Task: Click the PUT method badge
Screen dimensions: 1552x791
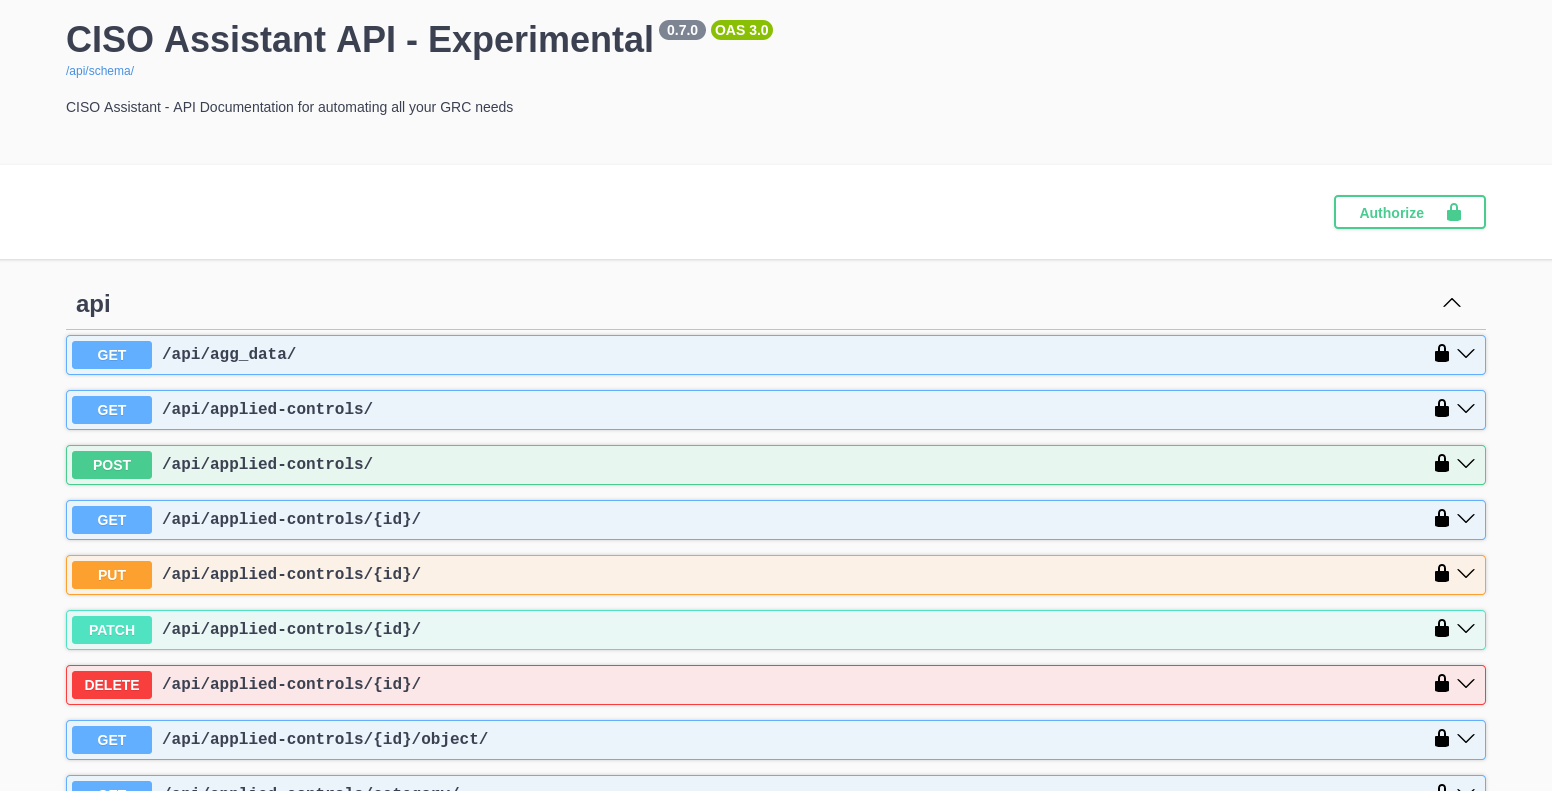Action: pos(112,575)
